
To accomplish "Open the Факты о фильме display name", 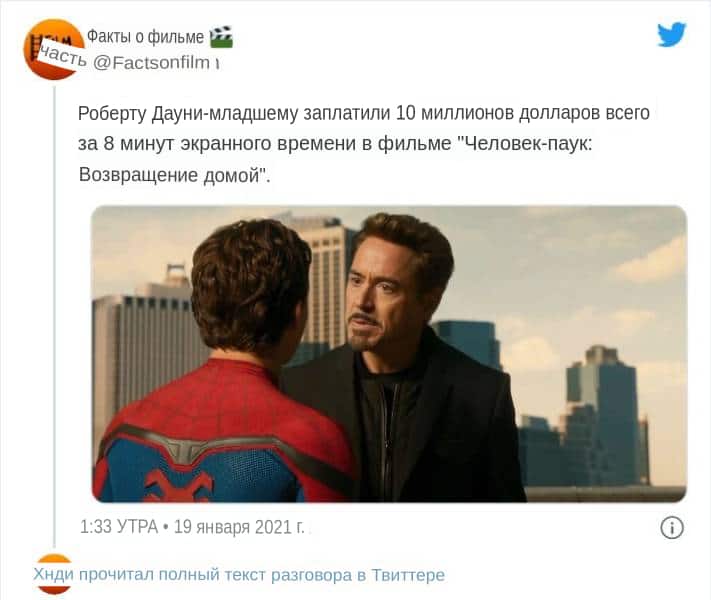I will pos(146,37).
